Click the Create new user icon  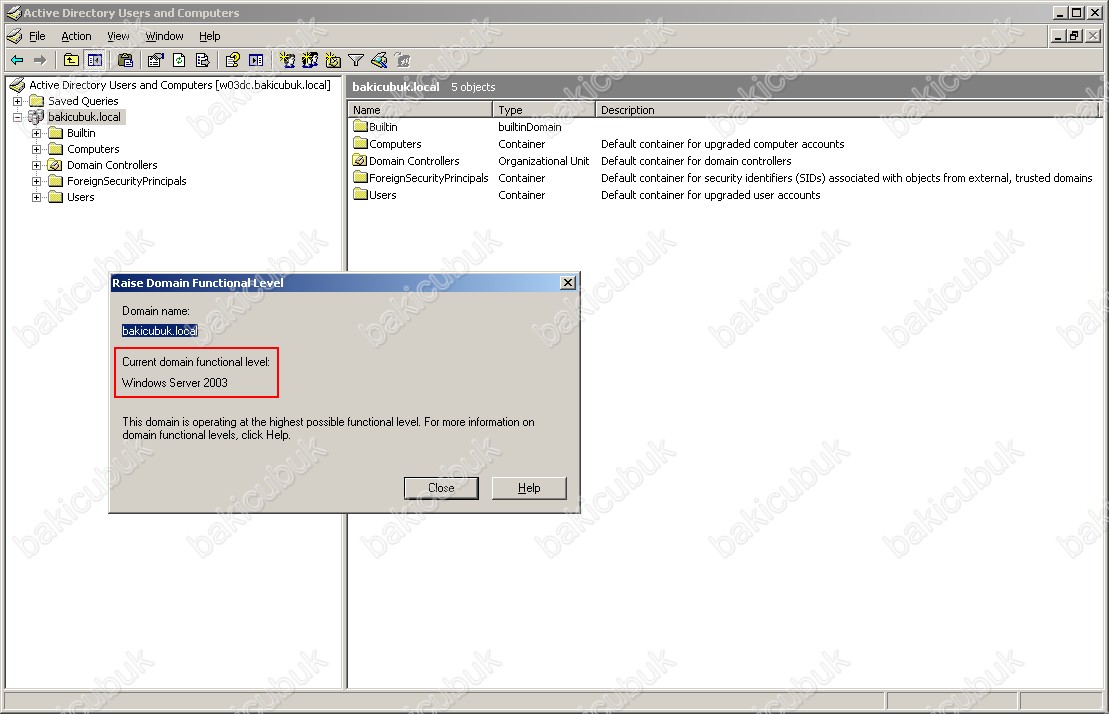(x=287, y=61)
